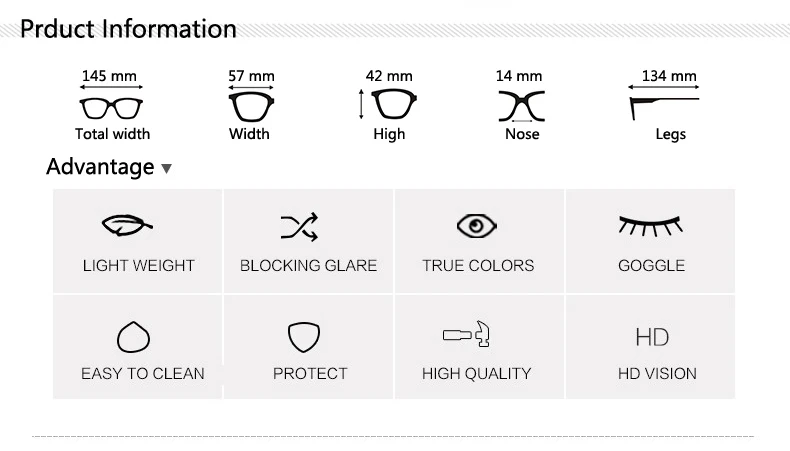Expand the Advantage section triangle
The height and width of the screenshot is (451, 790).
click(166, 168)
